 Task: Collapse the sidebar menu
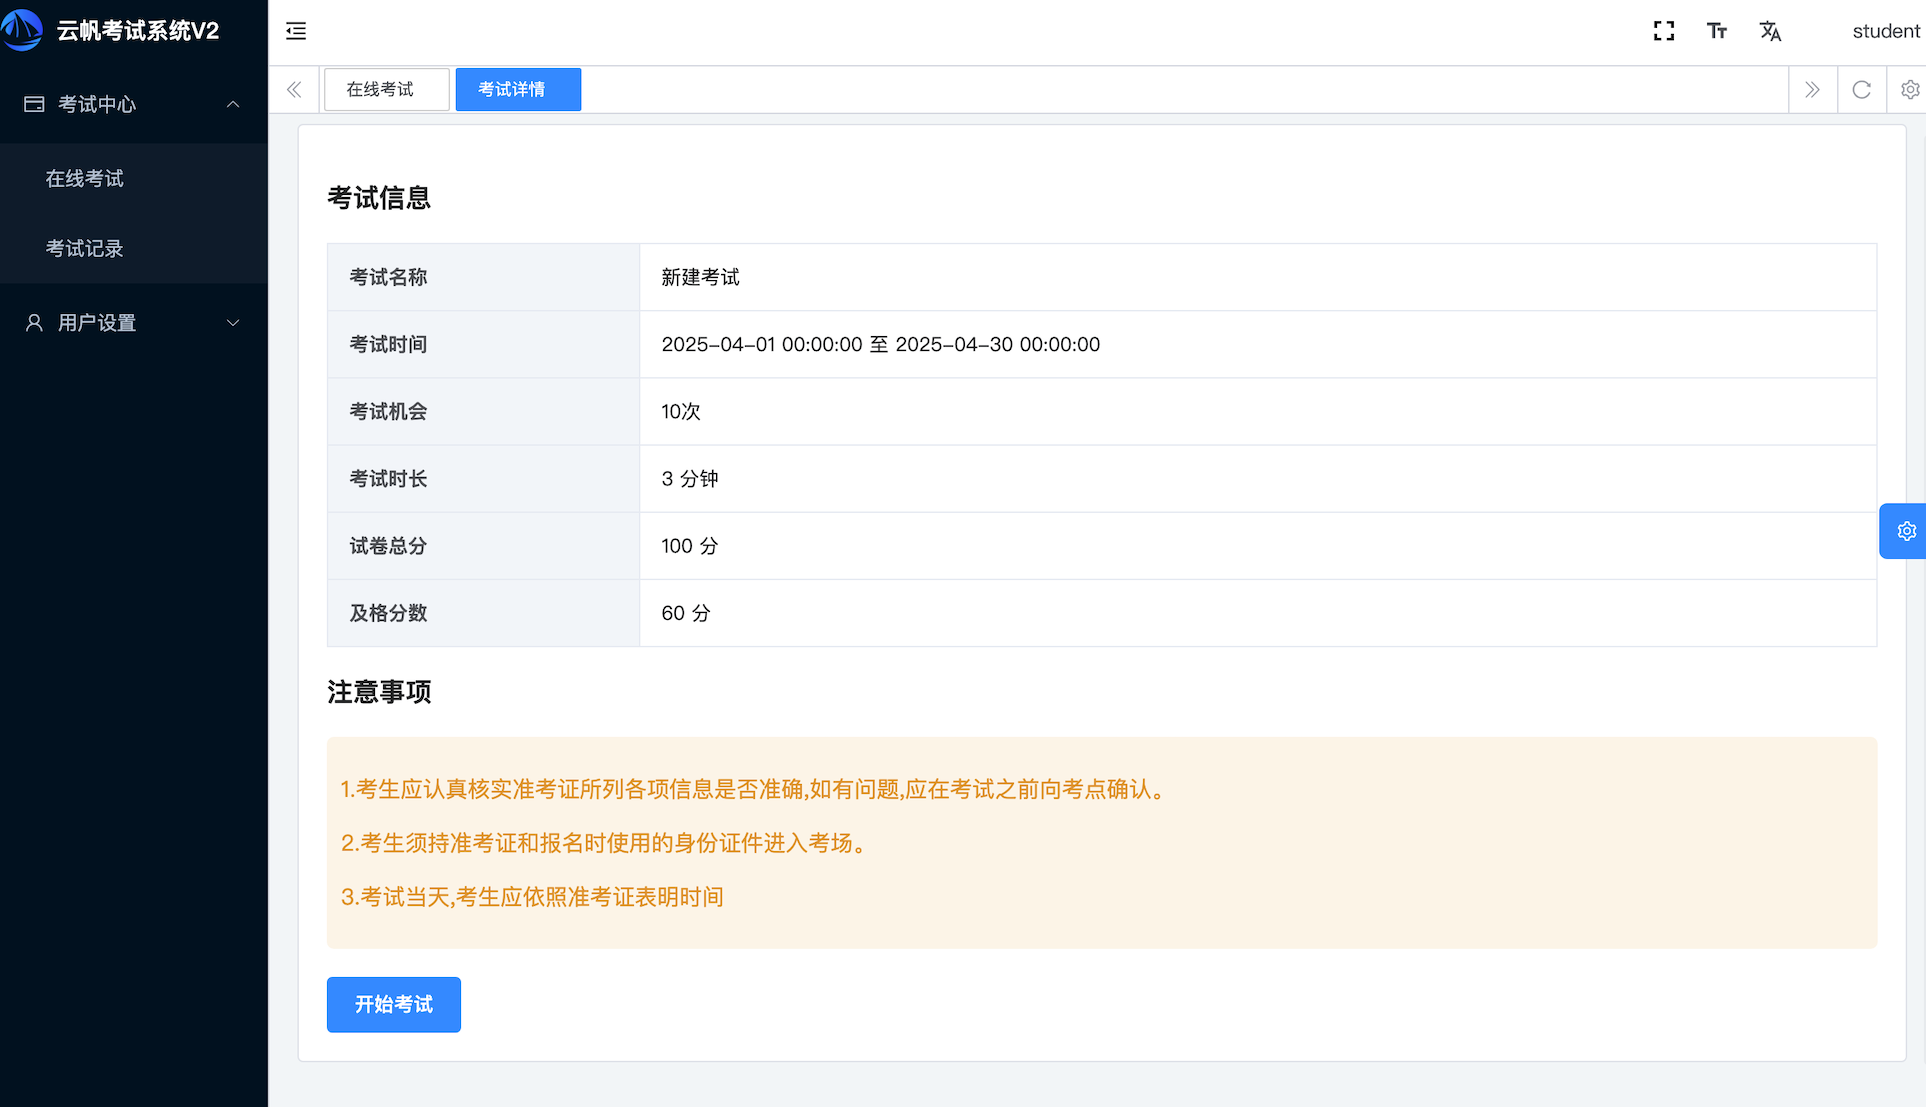point(295,31)
